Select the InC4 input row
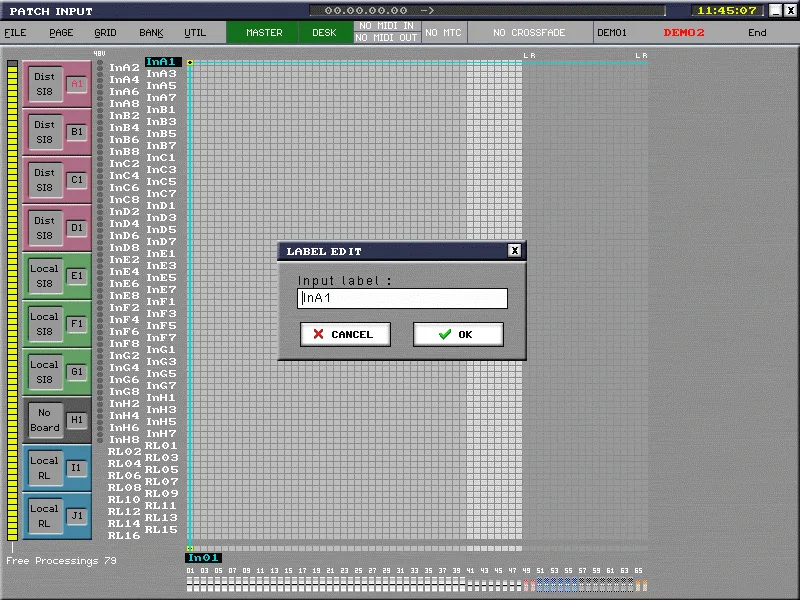This screenshot has height=600, width=800. click(124, 176)
